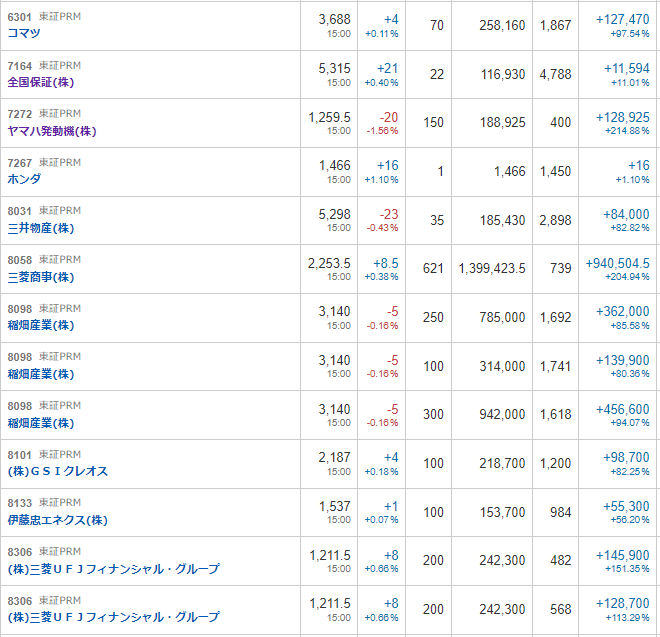Open the 三菱商事(株) stock link
This screenshot has width=660, height=637.
point(41,277)
